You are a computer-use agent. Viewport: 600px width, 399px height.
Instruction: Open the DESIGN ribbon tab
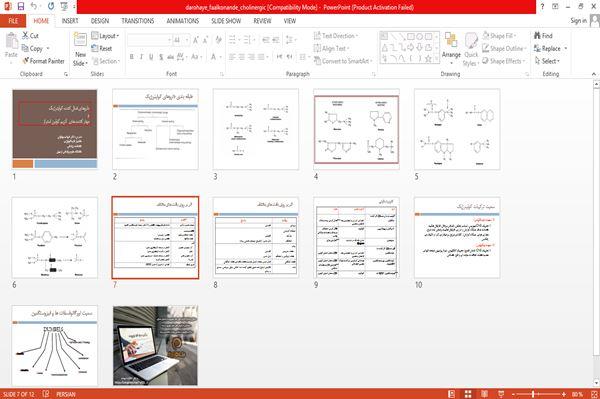[100, 21]
